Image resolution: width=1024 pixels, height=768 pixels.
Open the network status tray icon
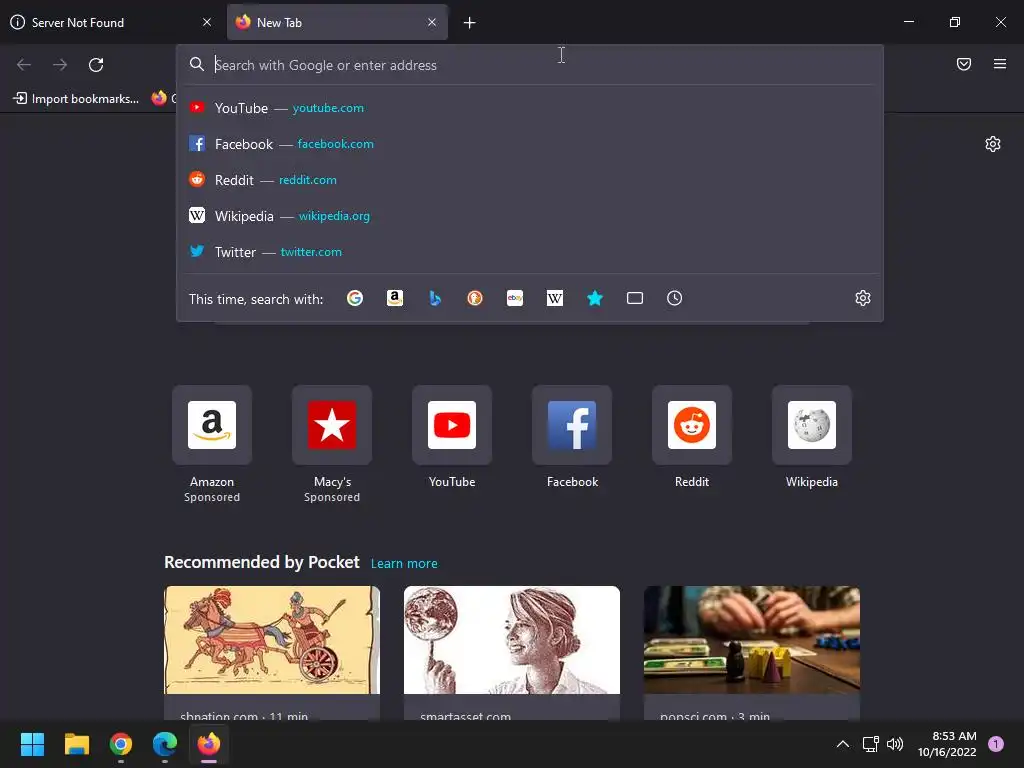click(x=871, y=744)
